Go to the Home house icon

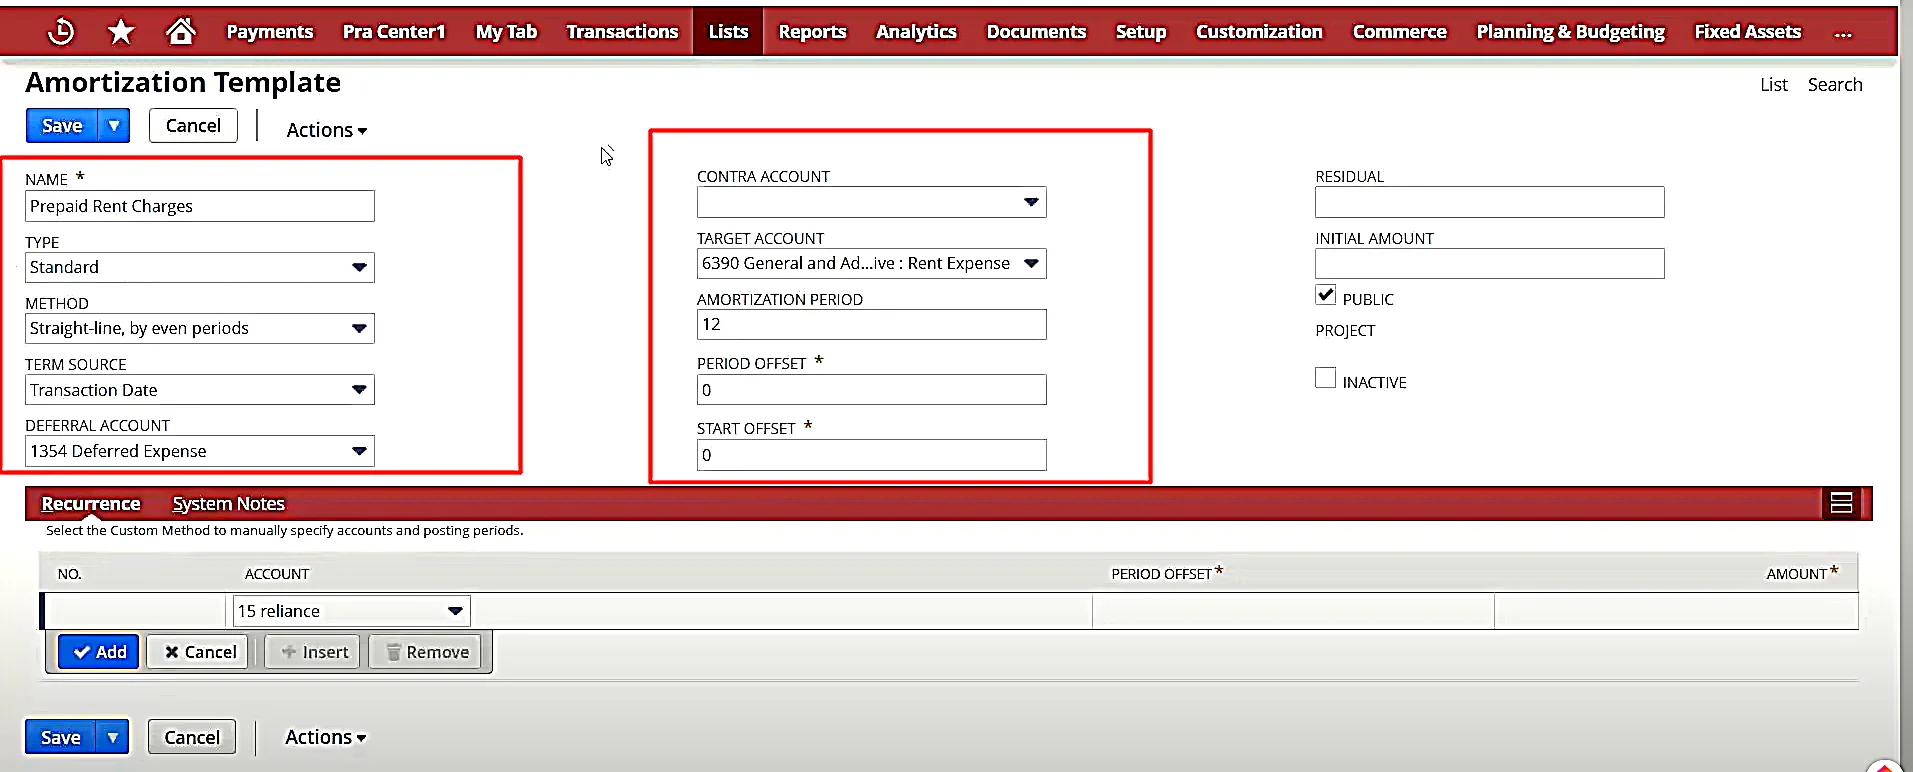pyautogui.click(x=181, y=31)
